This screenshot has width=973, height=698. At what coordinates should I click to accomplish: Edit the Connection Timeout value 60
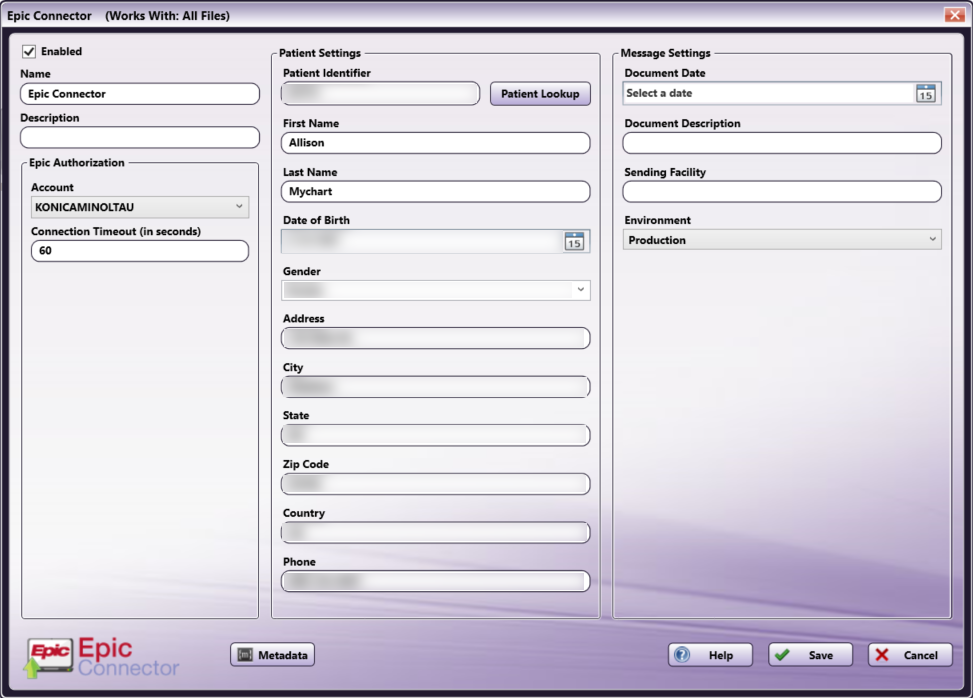pyautogui.click(x=140, y=251)
